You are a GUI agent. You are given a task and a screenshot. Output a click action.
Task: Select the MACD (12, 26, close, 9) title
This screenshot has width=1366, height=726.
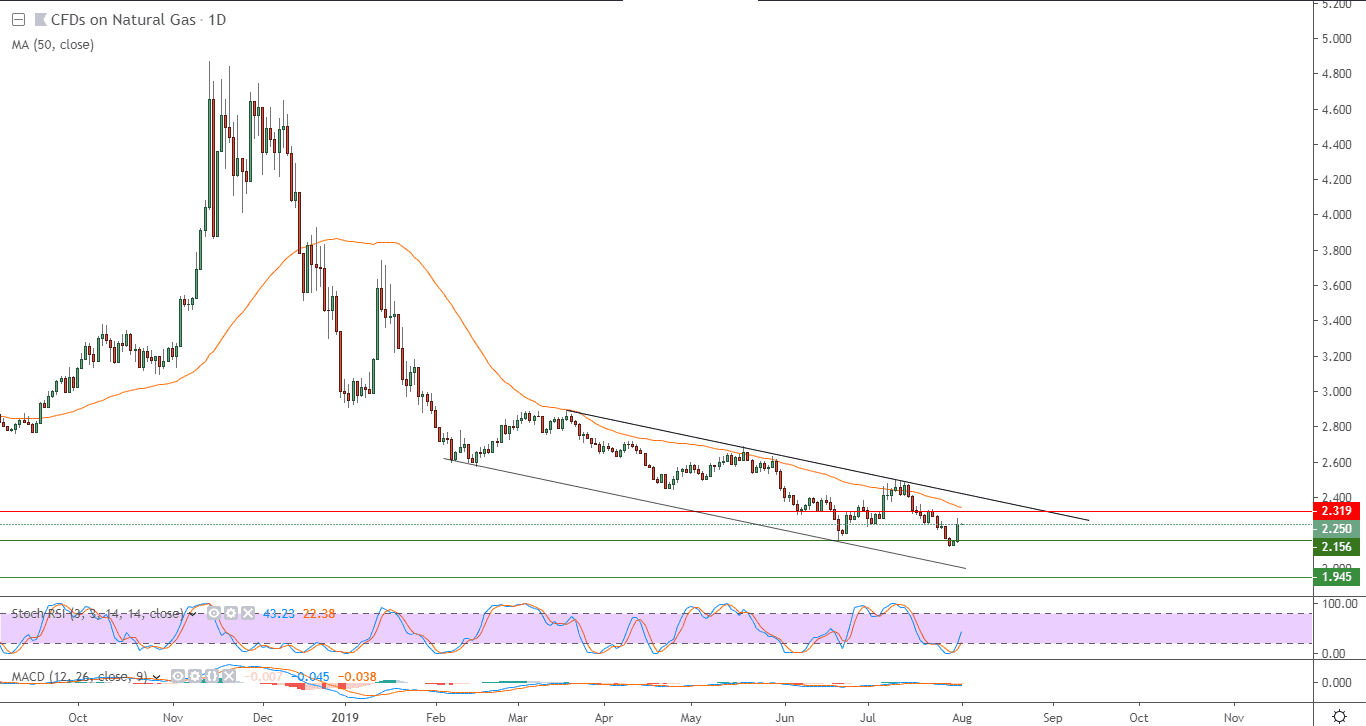point(79,677)
